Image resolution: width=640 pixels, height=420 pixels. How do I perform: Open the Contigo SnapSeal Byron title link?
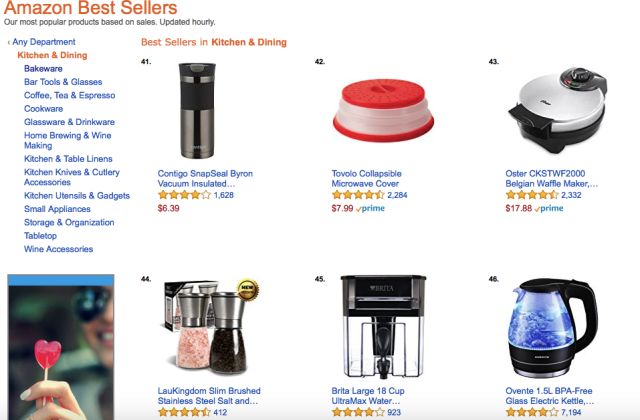(x=205, y=178)
